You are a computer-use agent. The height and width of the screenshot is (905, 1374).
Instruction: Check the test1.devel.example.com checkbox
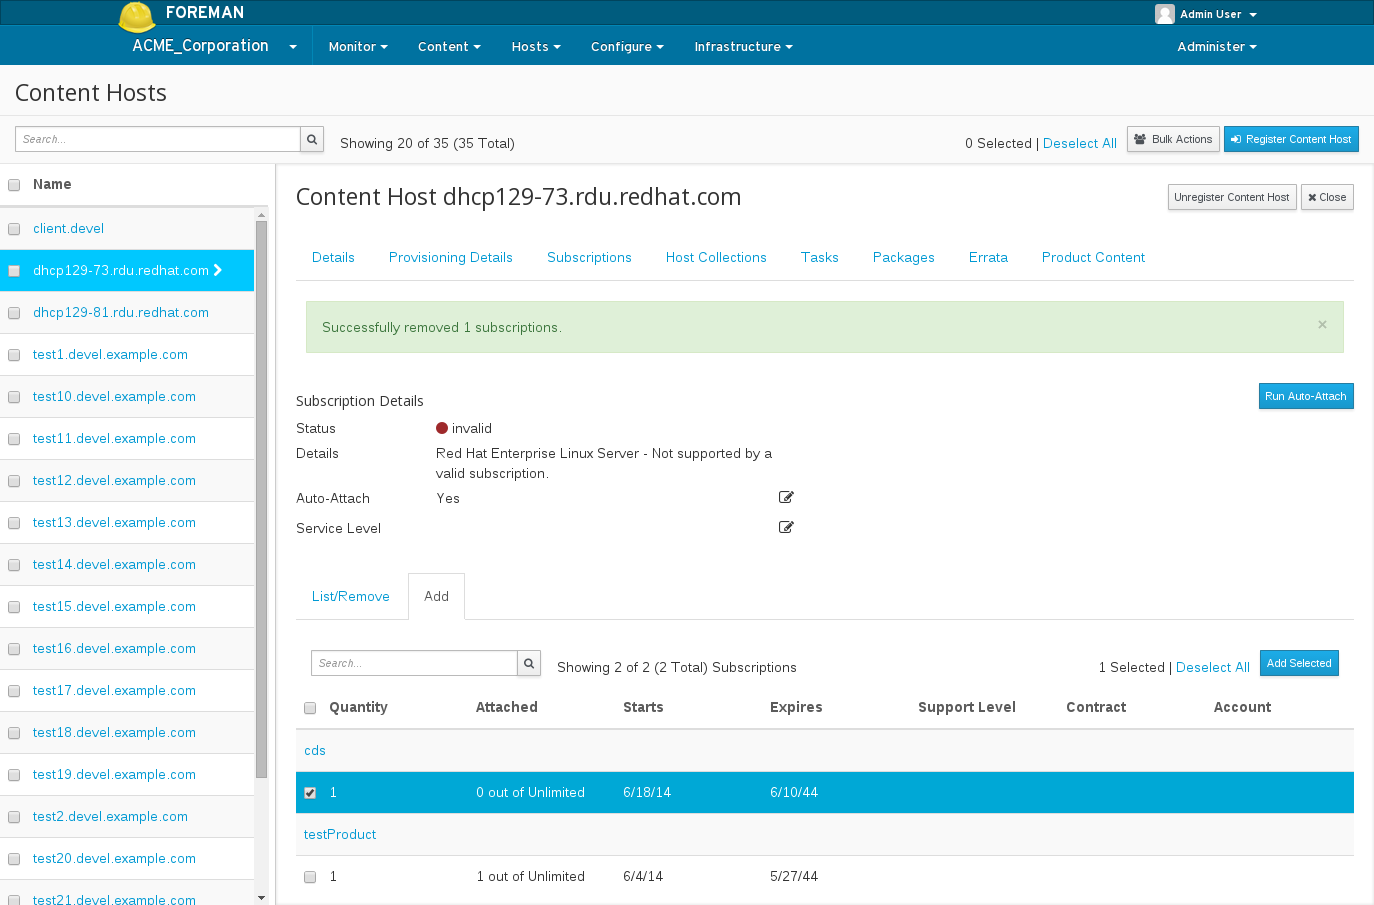pyautogui.click(x=14, y=355)
